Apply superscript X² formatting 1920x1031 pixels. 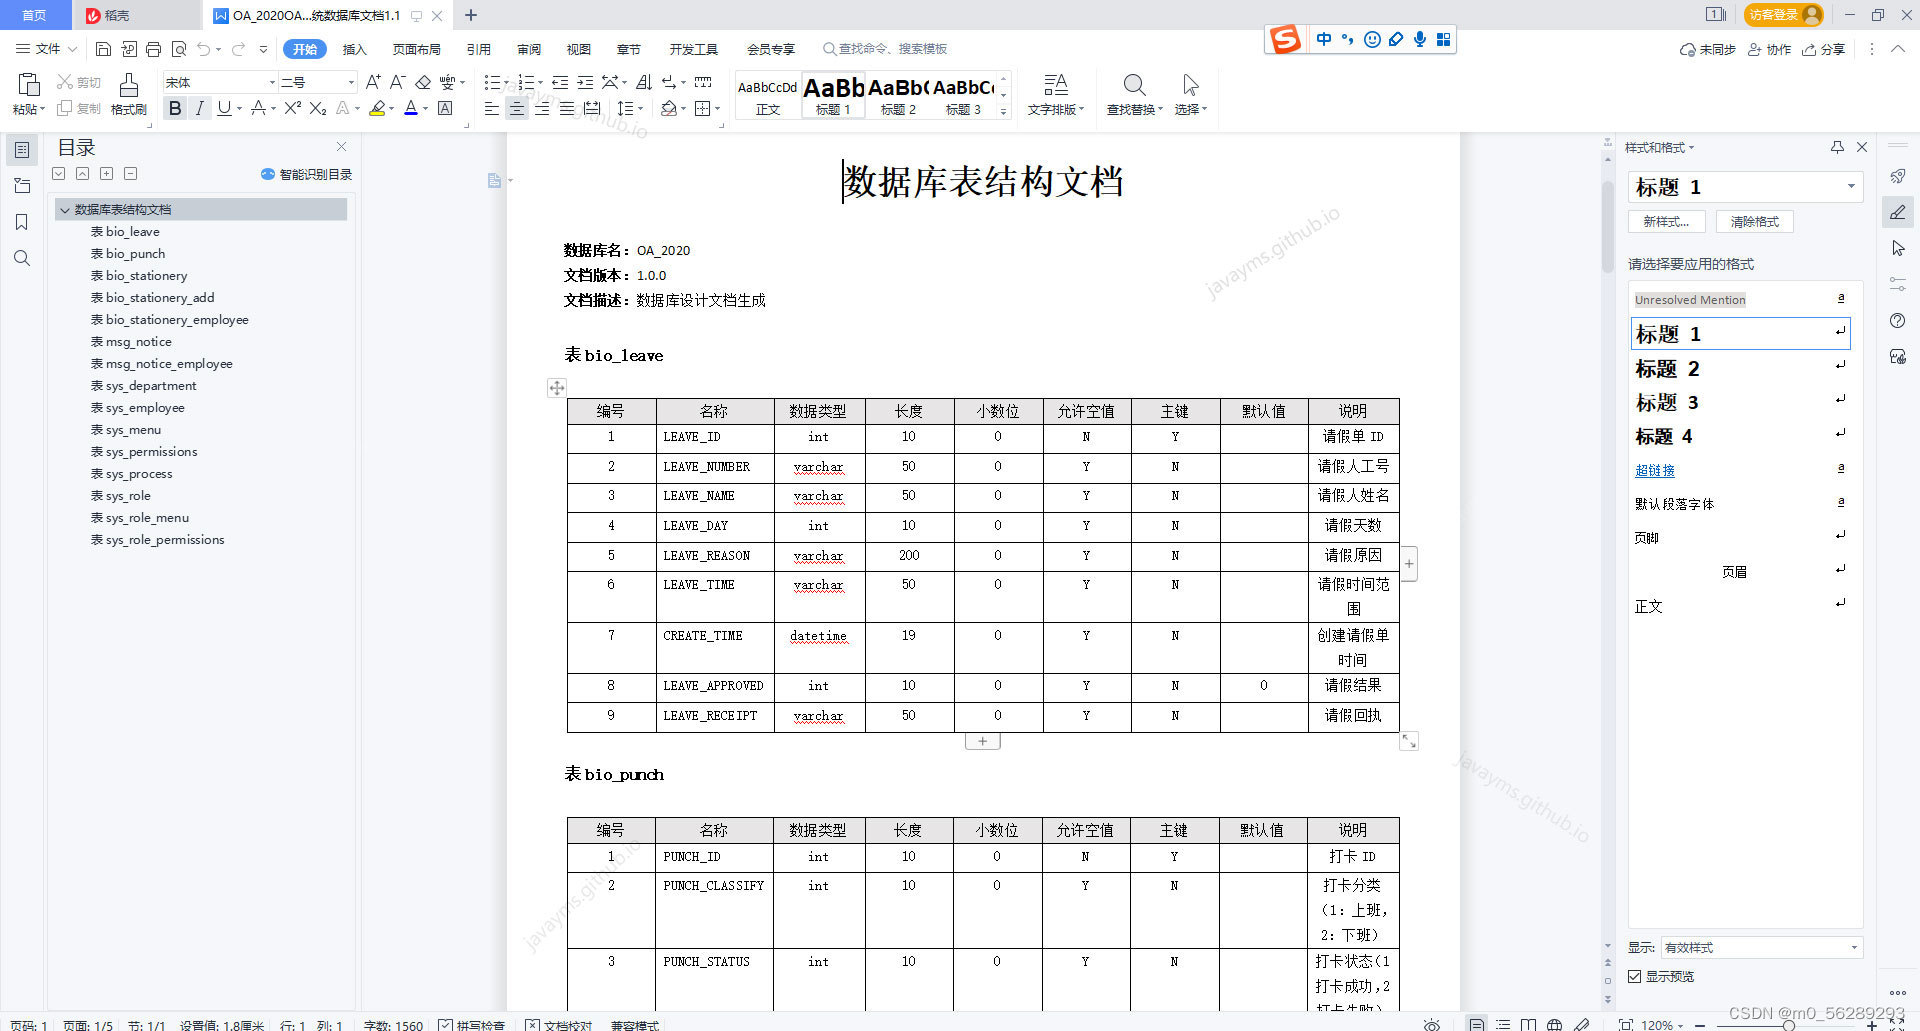[292, 108]
